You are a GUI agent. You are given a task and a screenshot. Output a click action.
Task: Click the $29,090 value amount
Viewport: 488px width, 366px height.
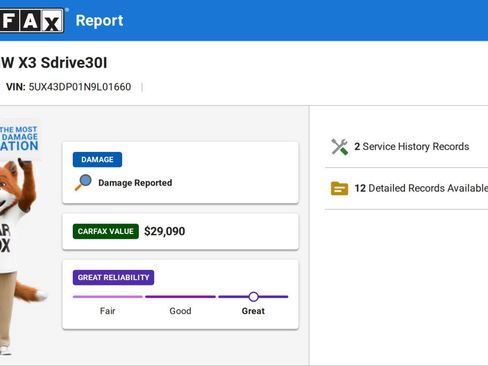pos(164,231)
